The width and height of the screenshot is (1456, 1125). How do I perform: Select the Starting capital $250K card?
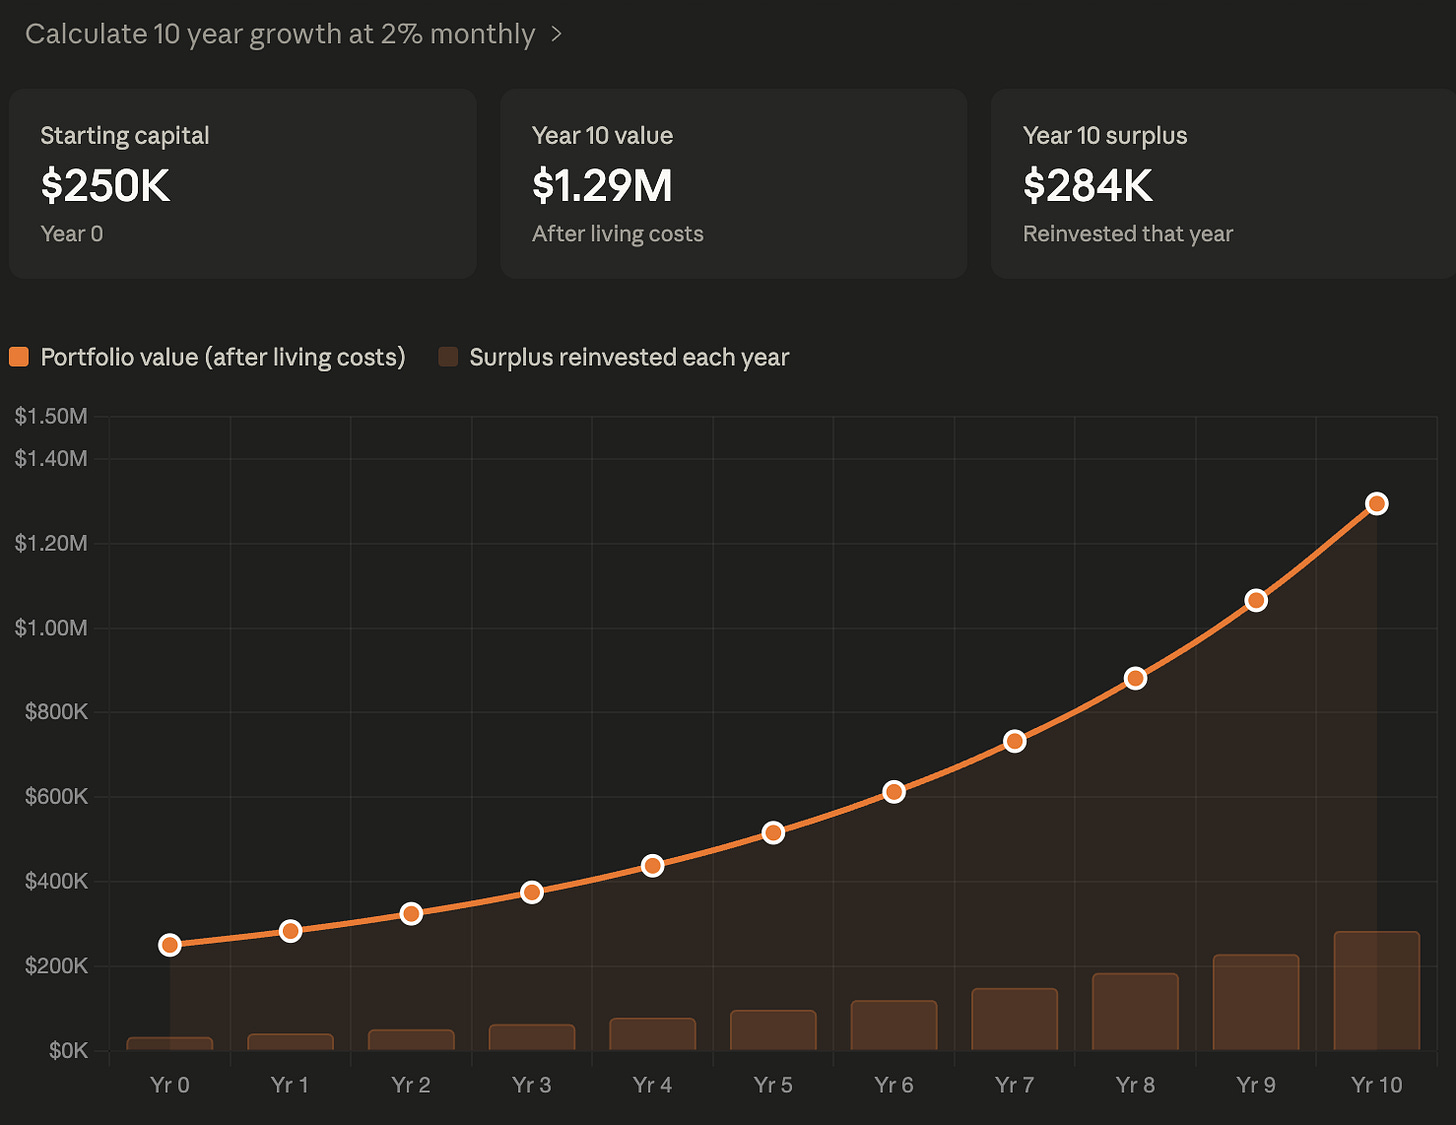[x=243, y=184]
